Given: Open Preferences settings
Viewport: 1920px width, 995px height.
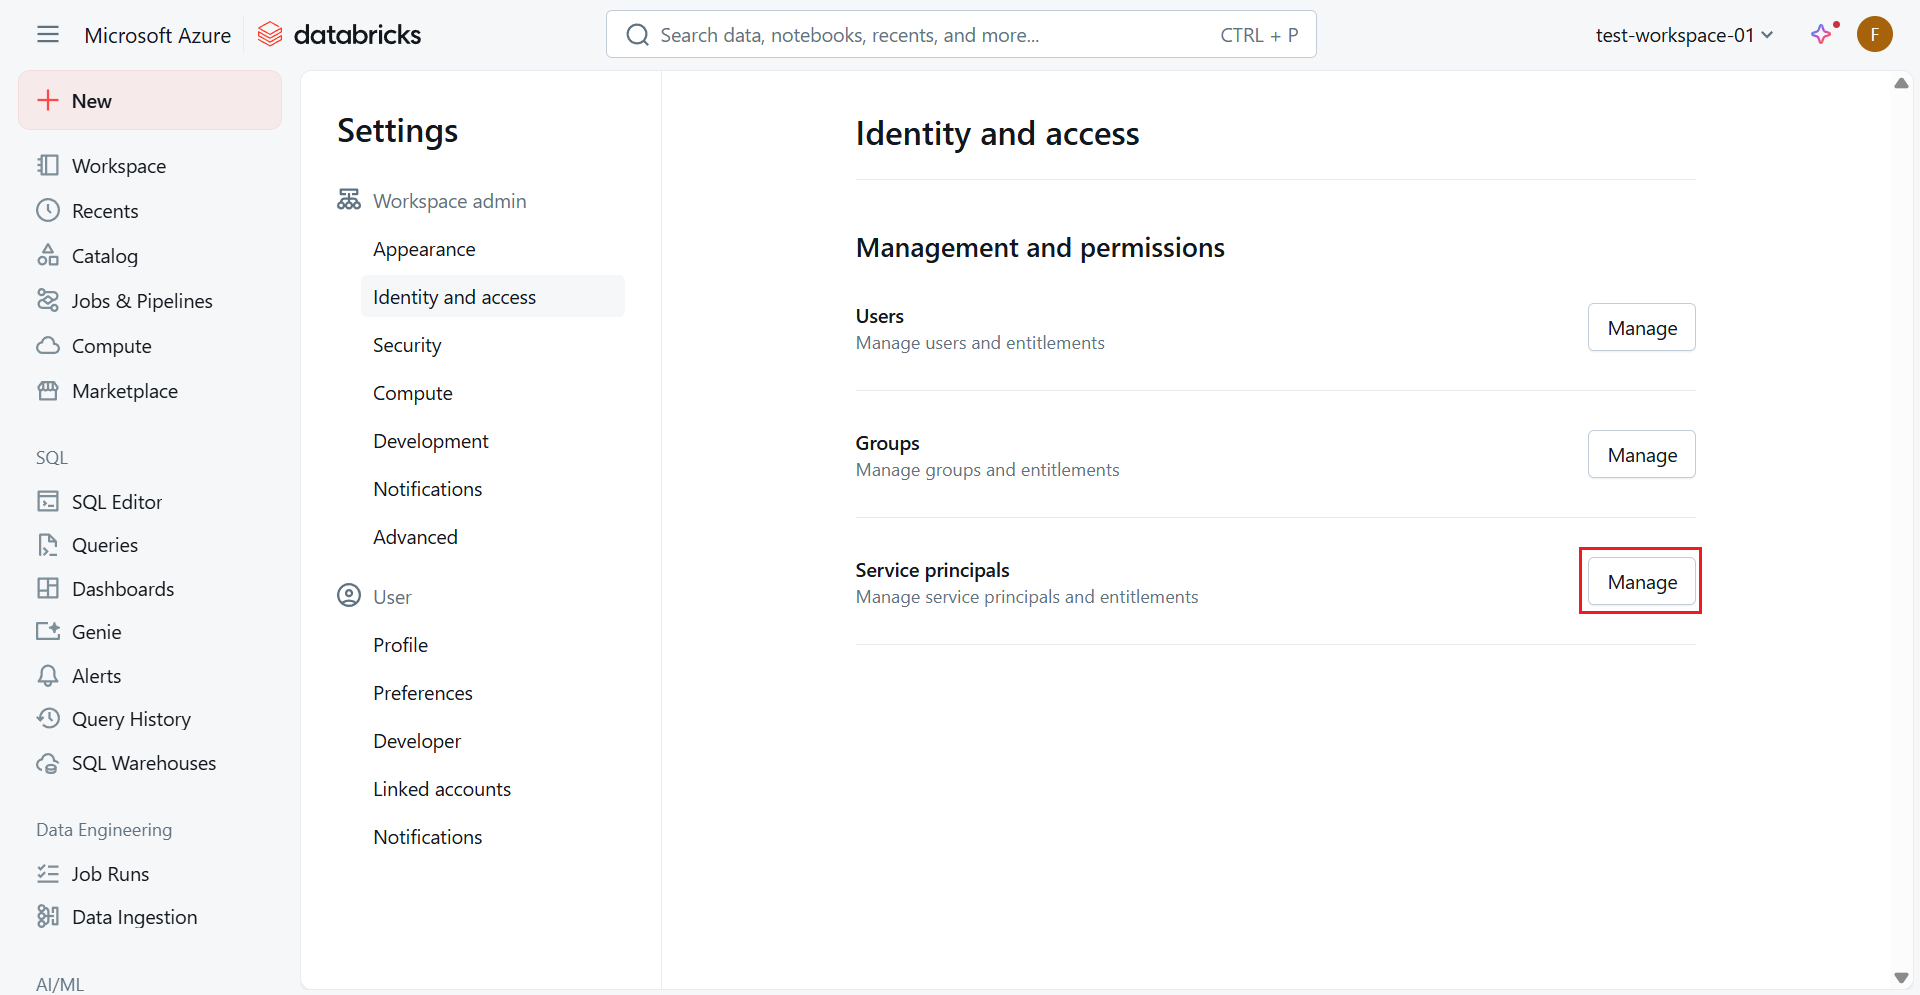Looking at the screenshot, I should (423, 693).
